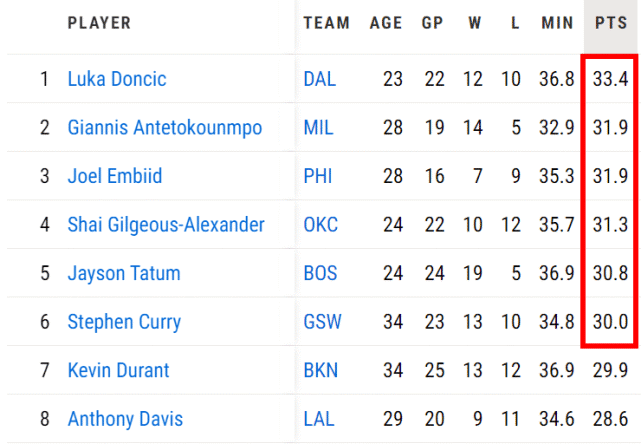Select Shai Gilgeous-Alexander player link
The image size is (641, 444).
[166, 224]
